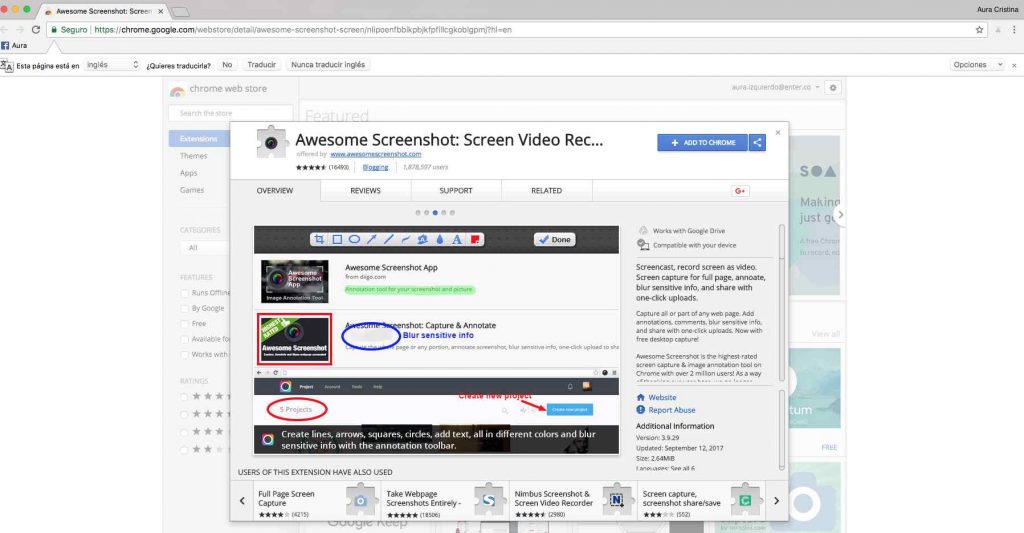
Task: Open Screen capture, screenshot share/save card
Action: pos(701,502)
